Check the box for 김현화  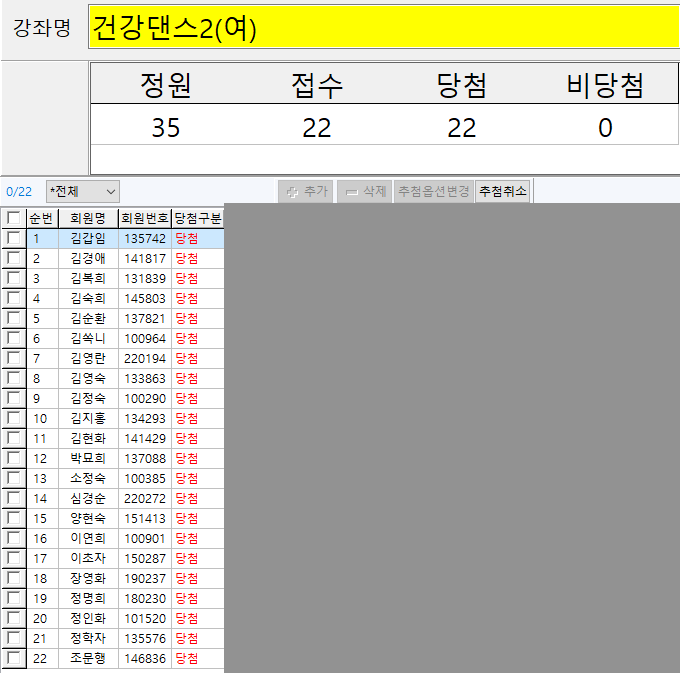point(13,438)
